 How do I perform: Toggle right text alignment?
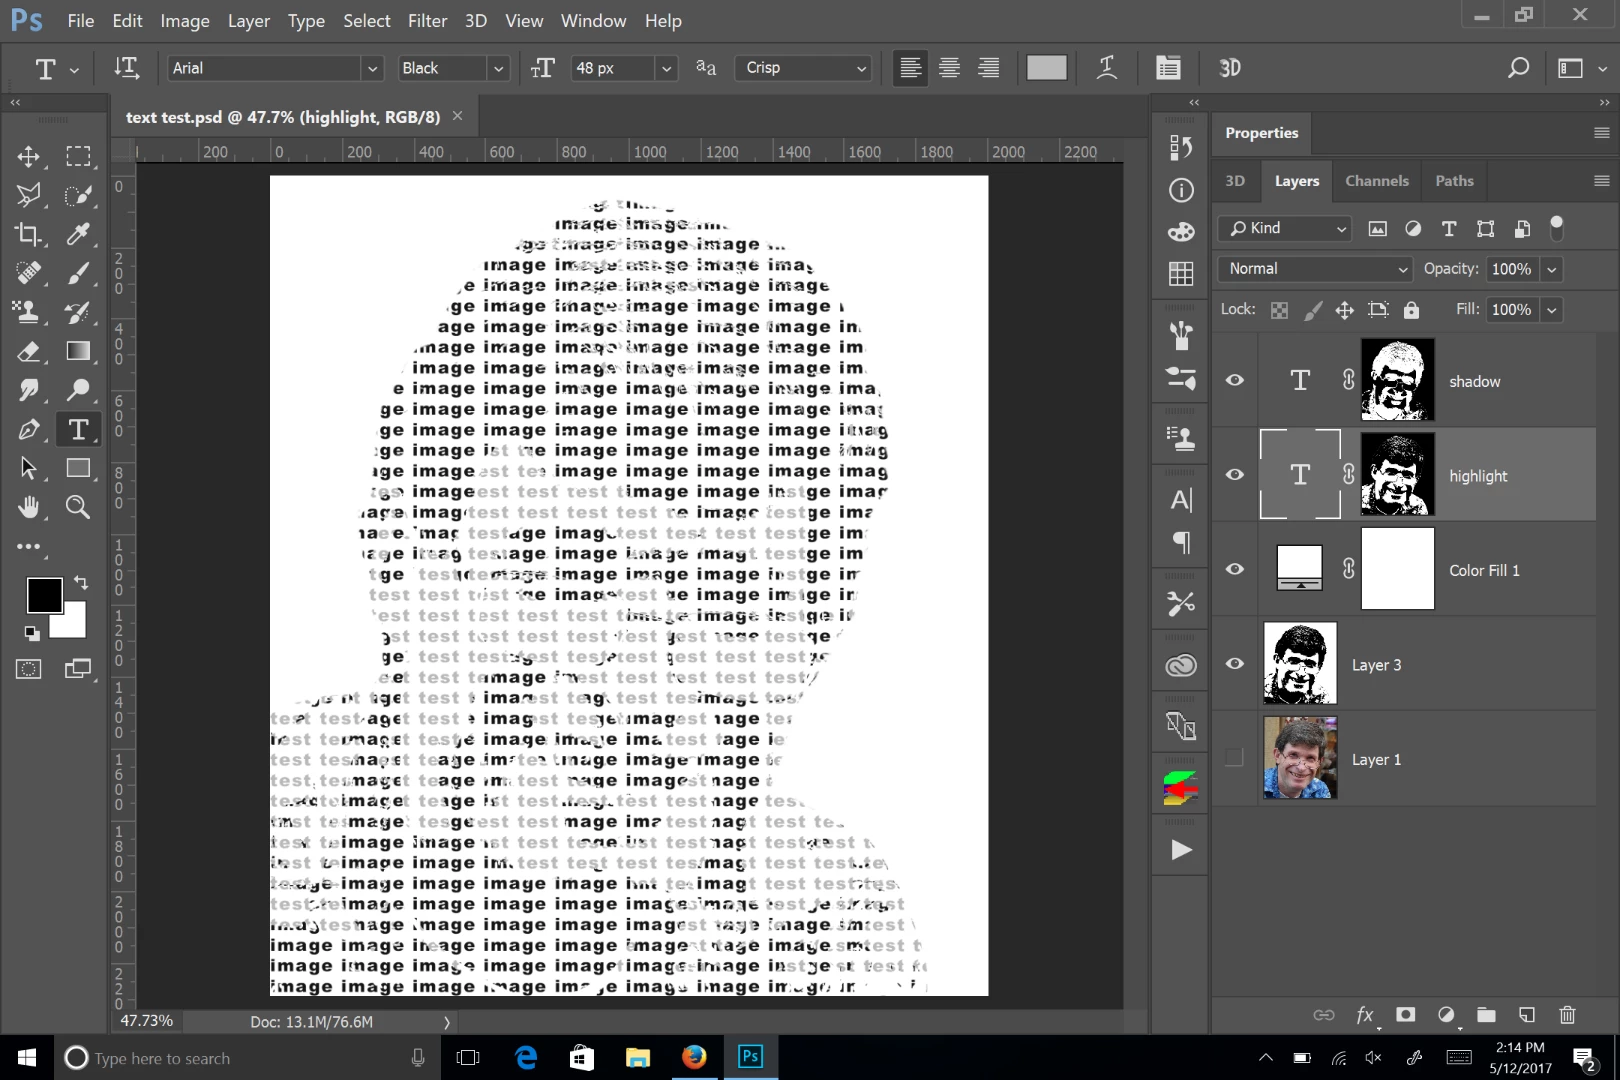[x=988, y=68]
